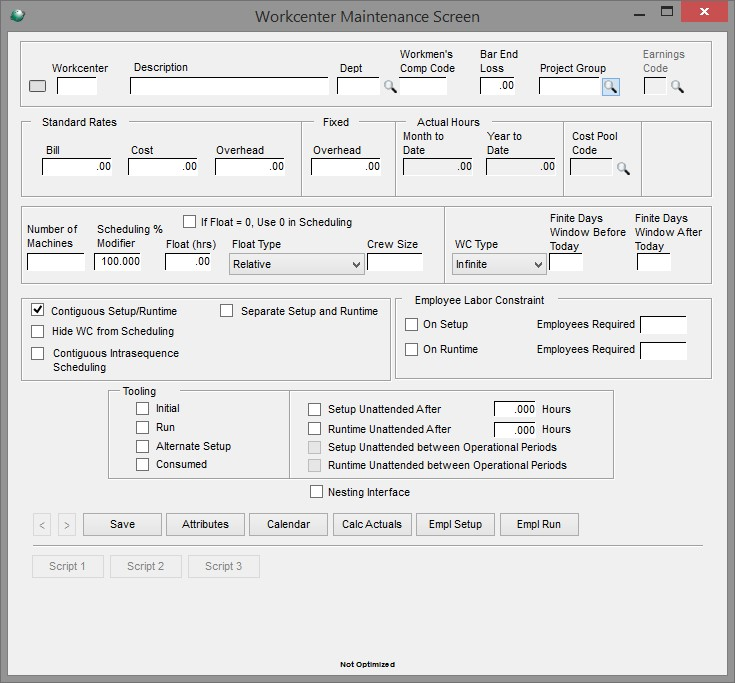This screenshot has height=683, width=735.
Task: Enable On Runtime labor constraint
Action: point(411,349)
